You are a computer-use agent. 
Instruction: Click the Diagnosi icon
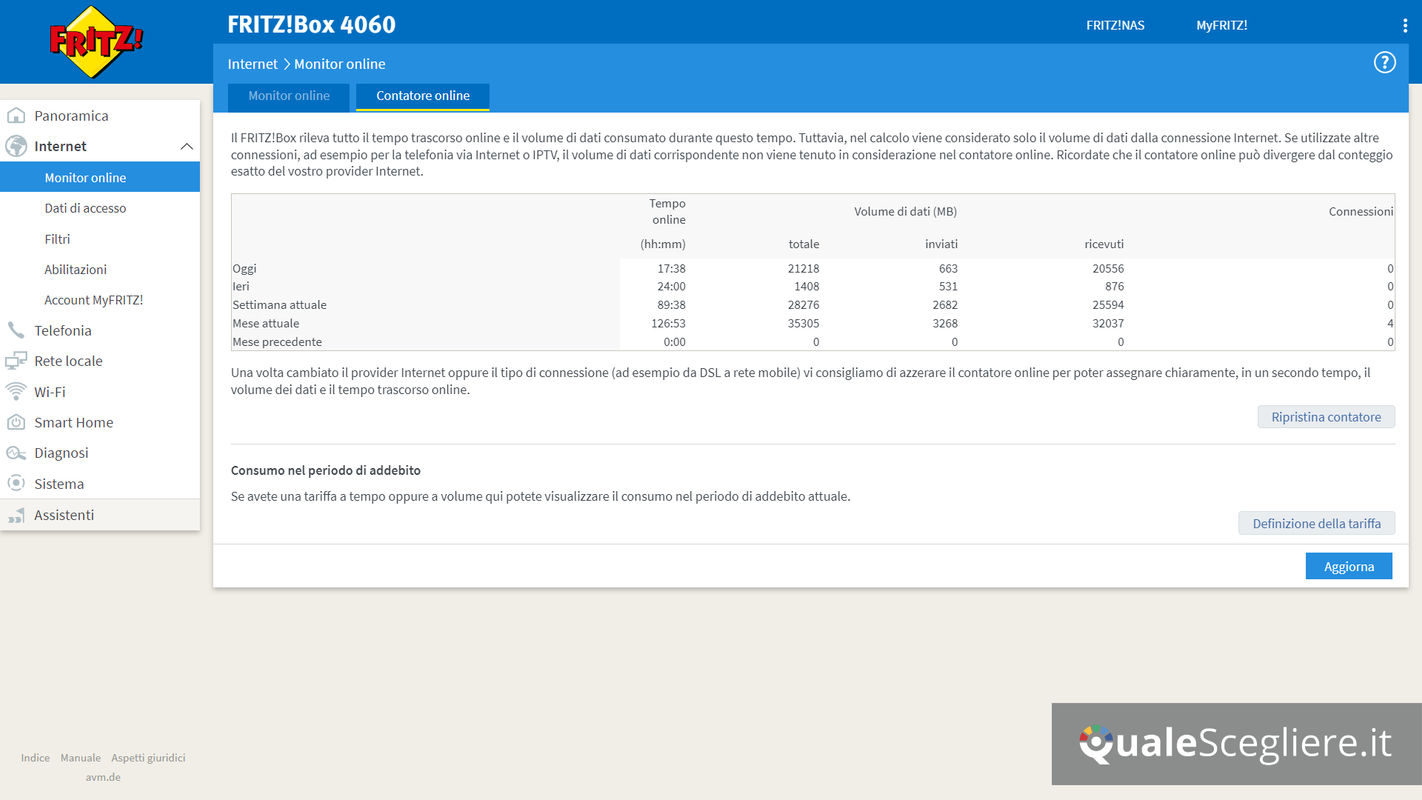(16, 453)
